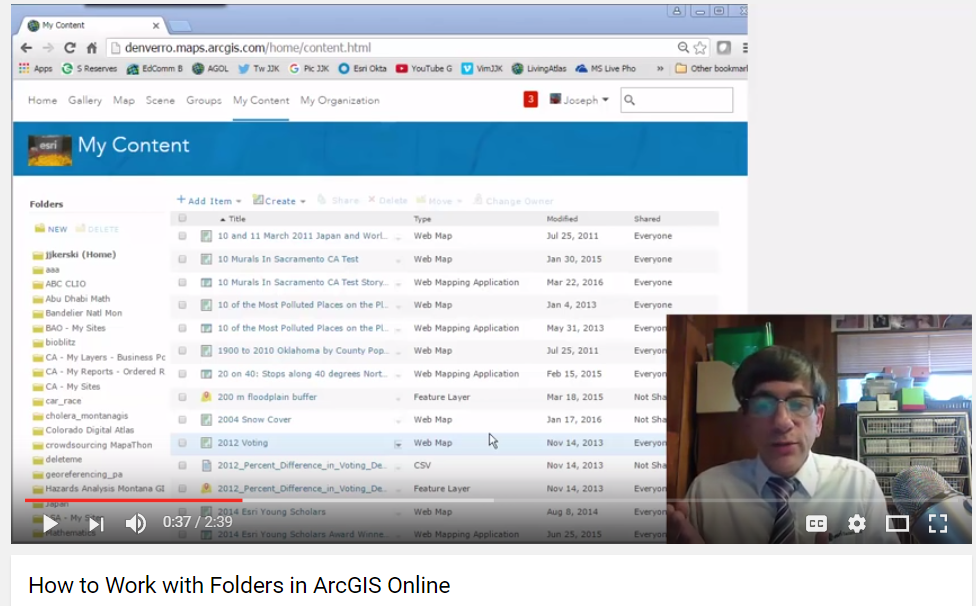976x606 pixels.
Task: Open 2004 Snow Cover item dropdown arrow
Action: pos(398,421)
